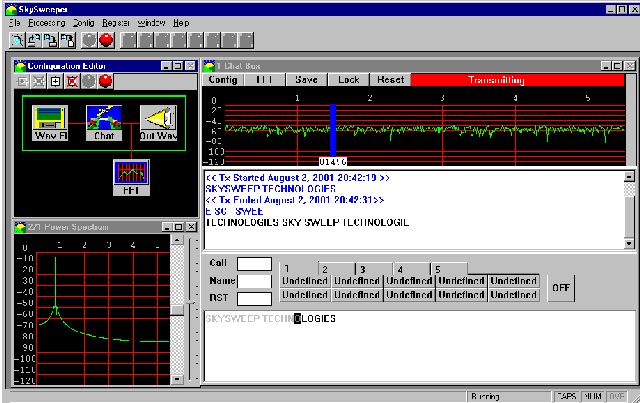Click the grey ball icon in the main toolbar
Image resolution: width=640 pixels, height=403 pixels.
89,40
